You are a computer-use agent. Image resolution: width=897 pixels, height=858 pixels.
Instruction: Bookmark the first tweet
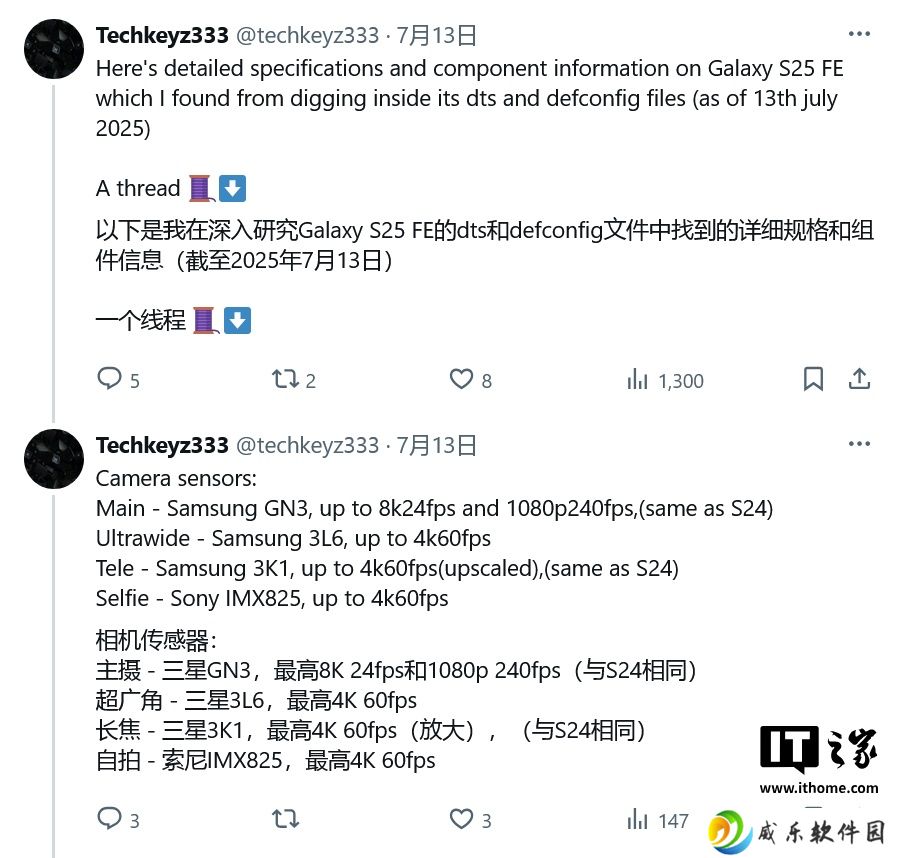pyautogui.click(x=813, y=379)
